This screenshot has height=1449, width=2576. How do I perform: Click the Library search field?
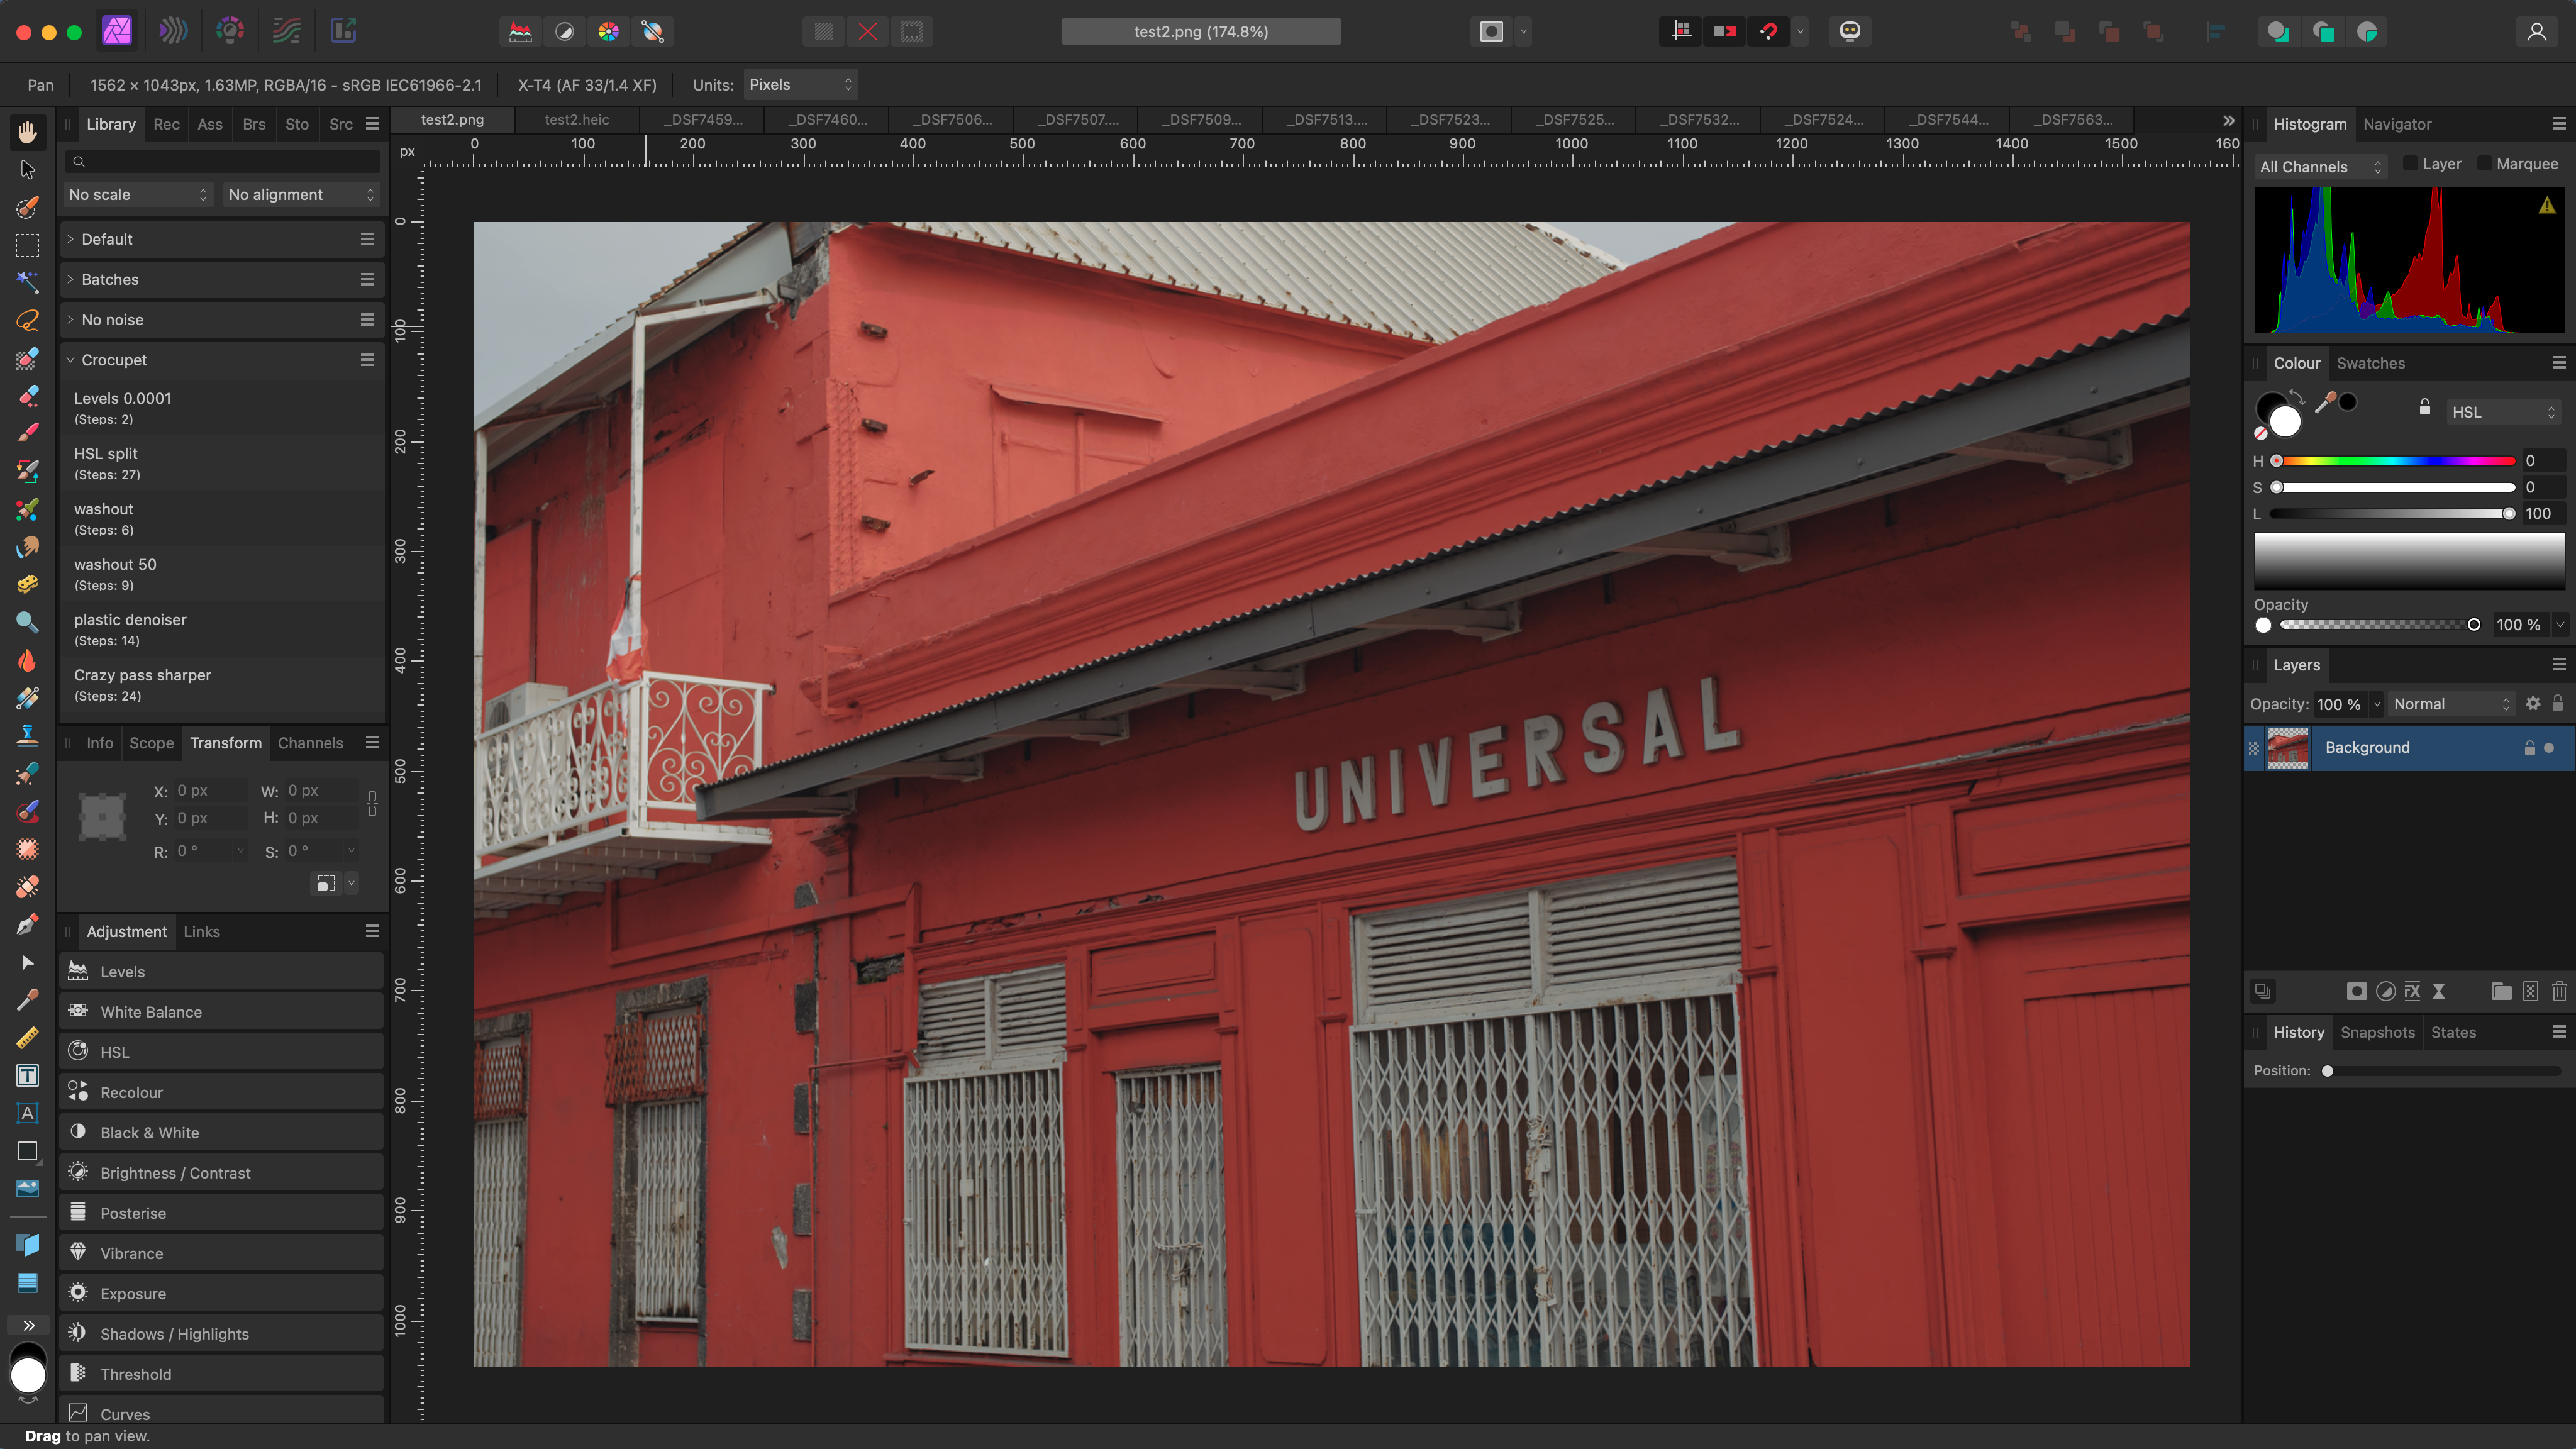pyautogui.click(x=221, y=161)
